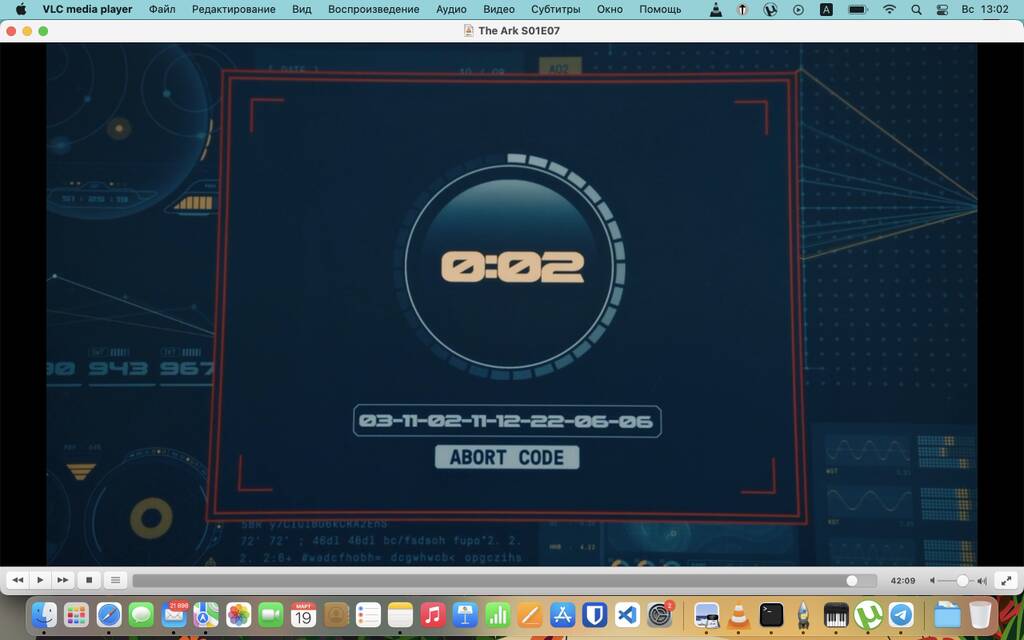Open the Wi-Fi menu
Viewport: 1024px width, 640px height.
coord(889,9)
